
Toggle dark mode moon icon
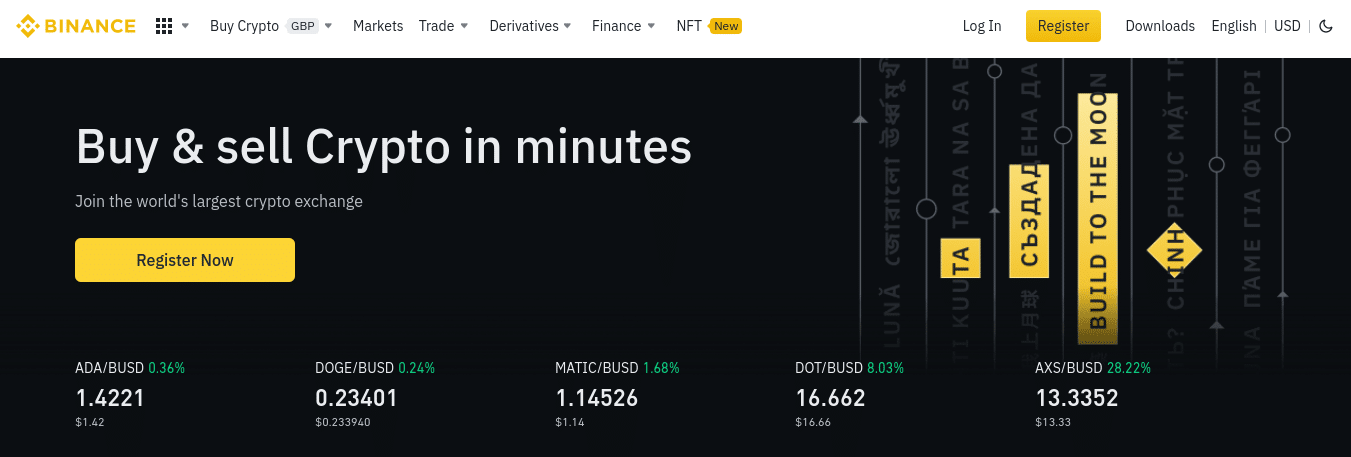[x=1326, y=26]
